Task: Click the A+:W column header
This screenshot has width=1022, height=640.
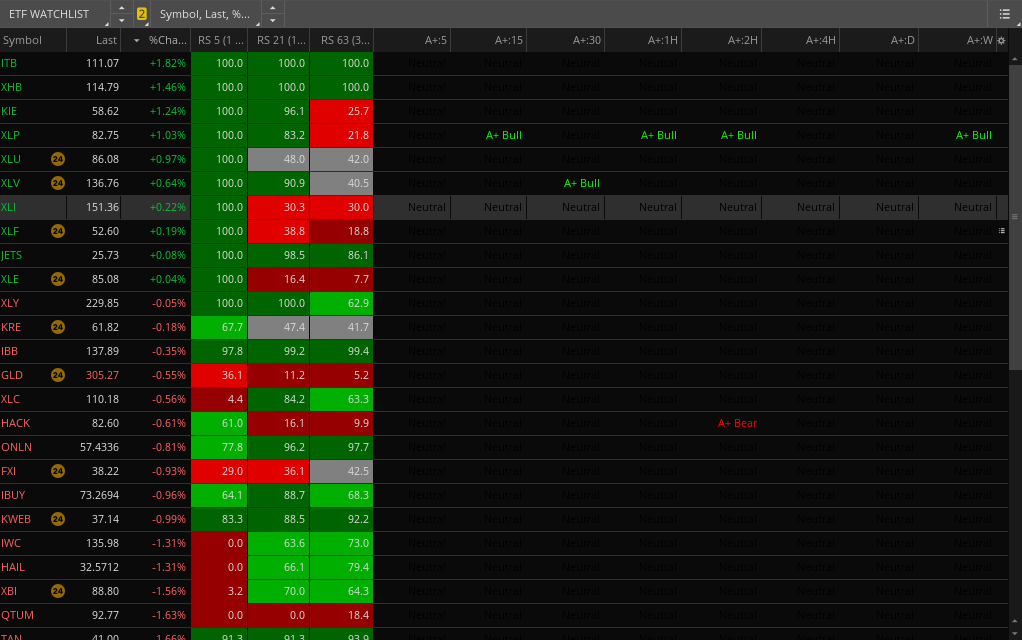Action: (957, 40)
